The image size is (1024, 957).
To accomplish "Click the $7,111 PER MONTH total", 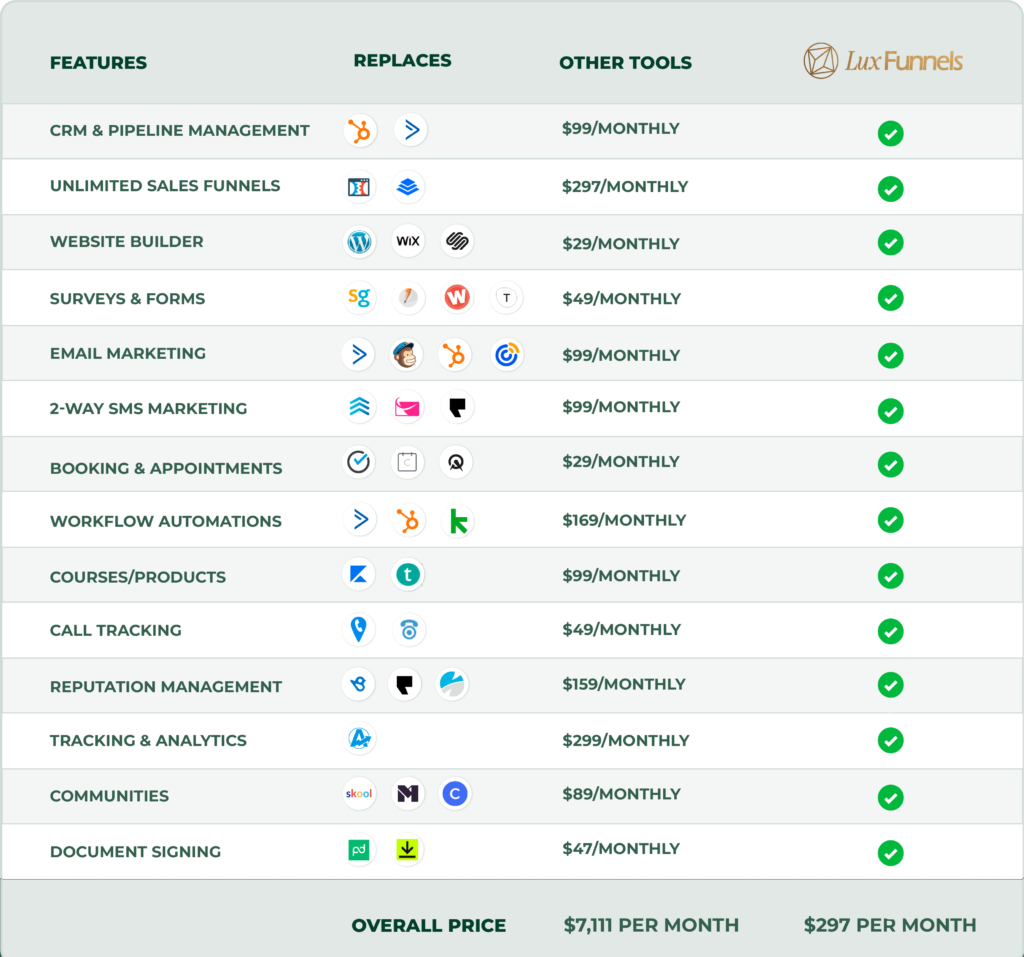I will pos(651,925).
